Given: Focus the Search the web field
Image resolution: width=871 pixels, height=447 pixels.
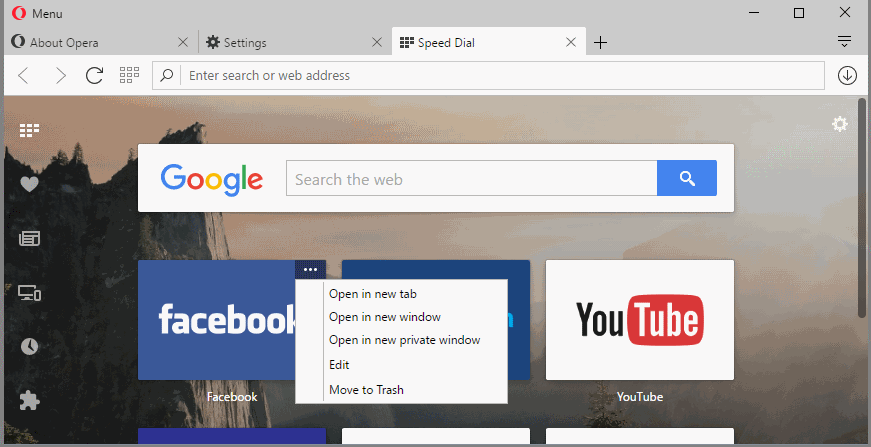Looking at the screenshot, I should (x=472, y=178).
